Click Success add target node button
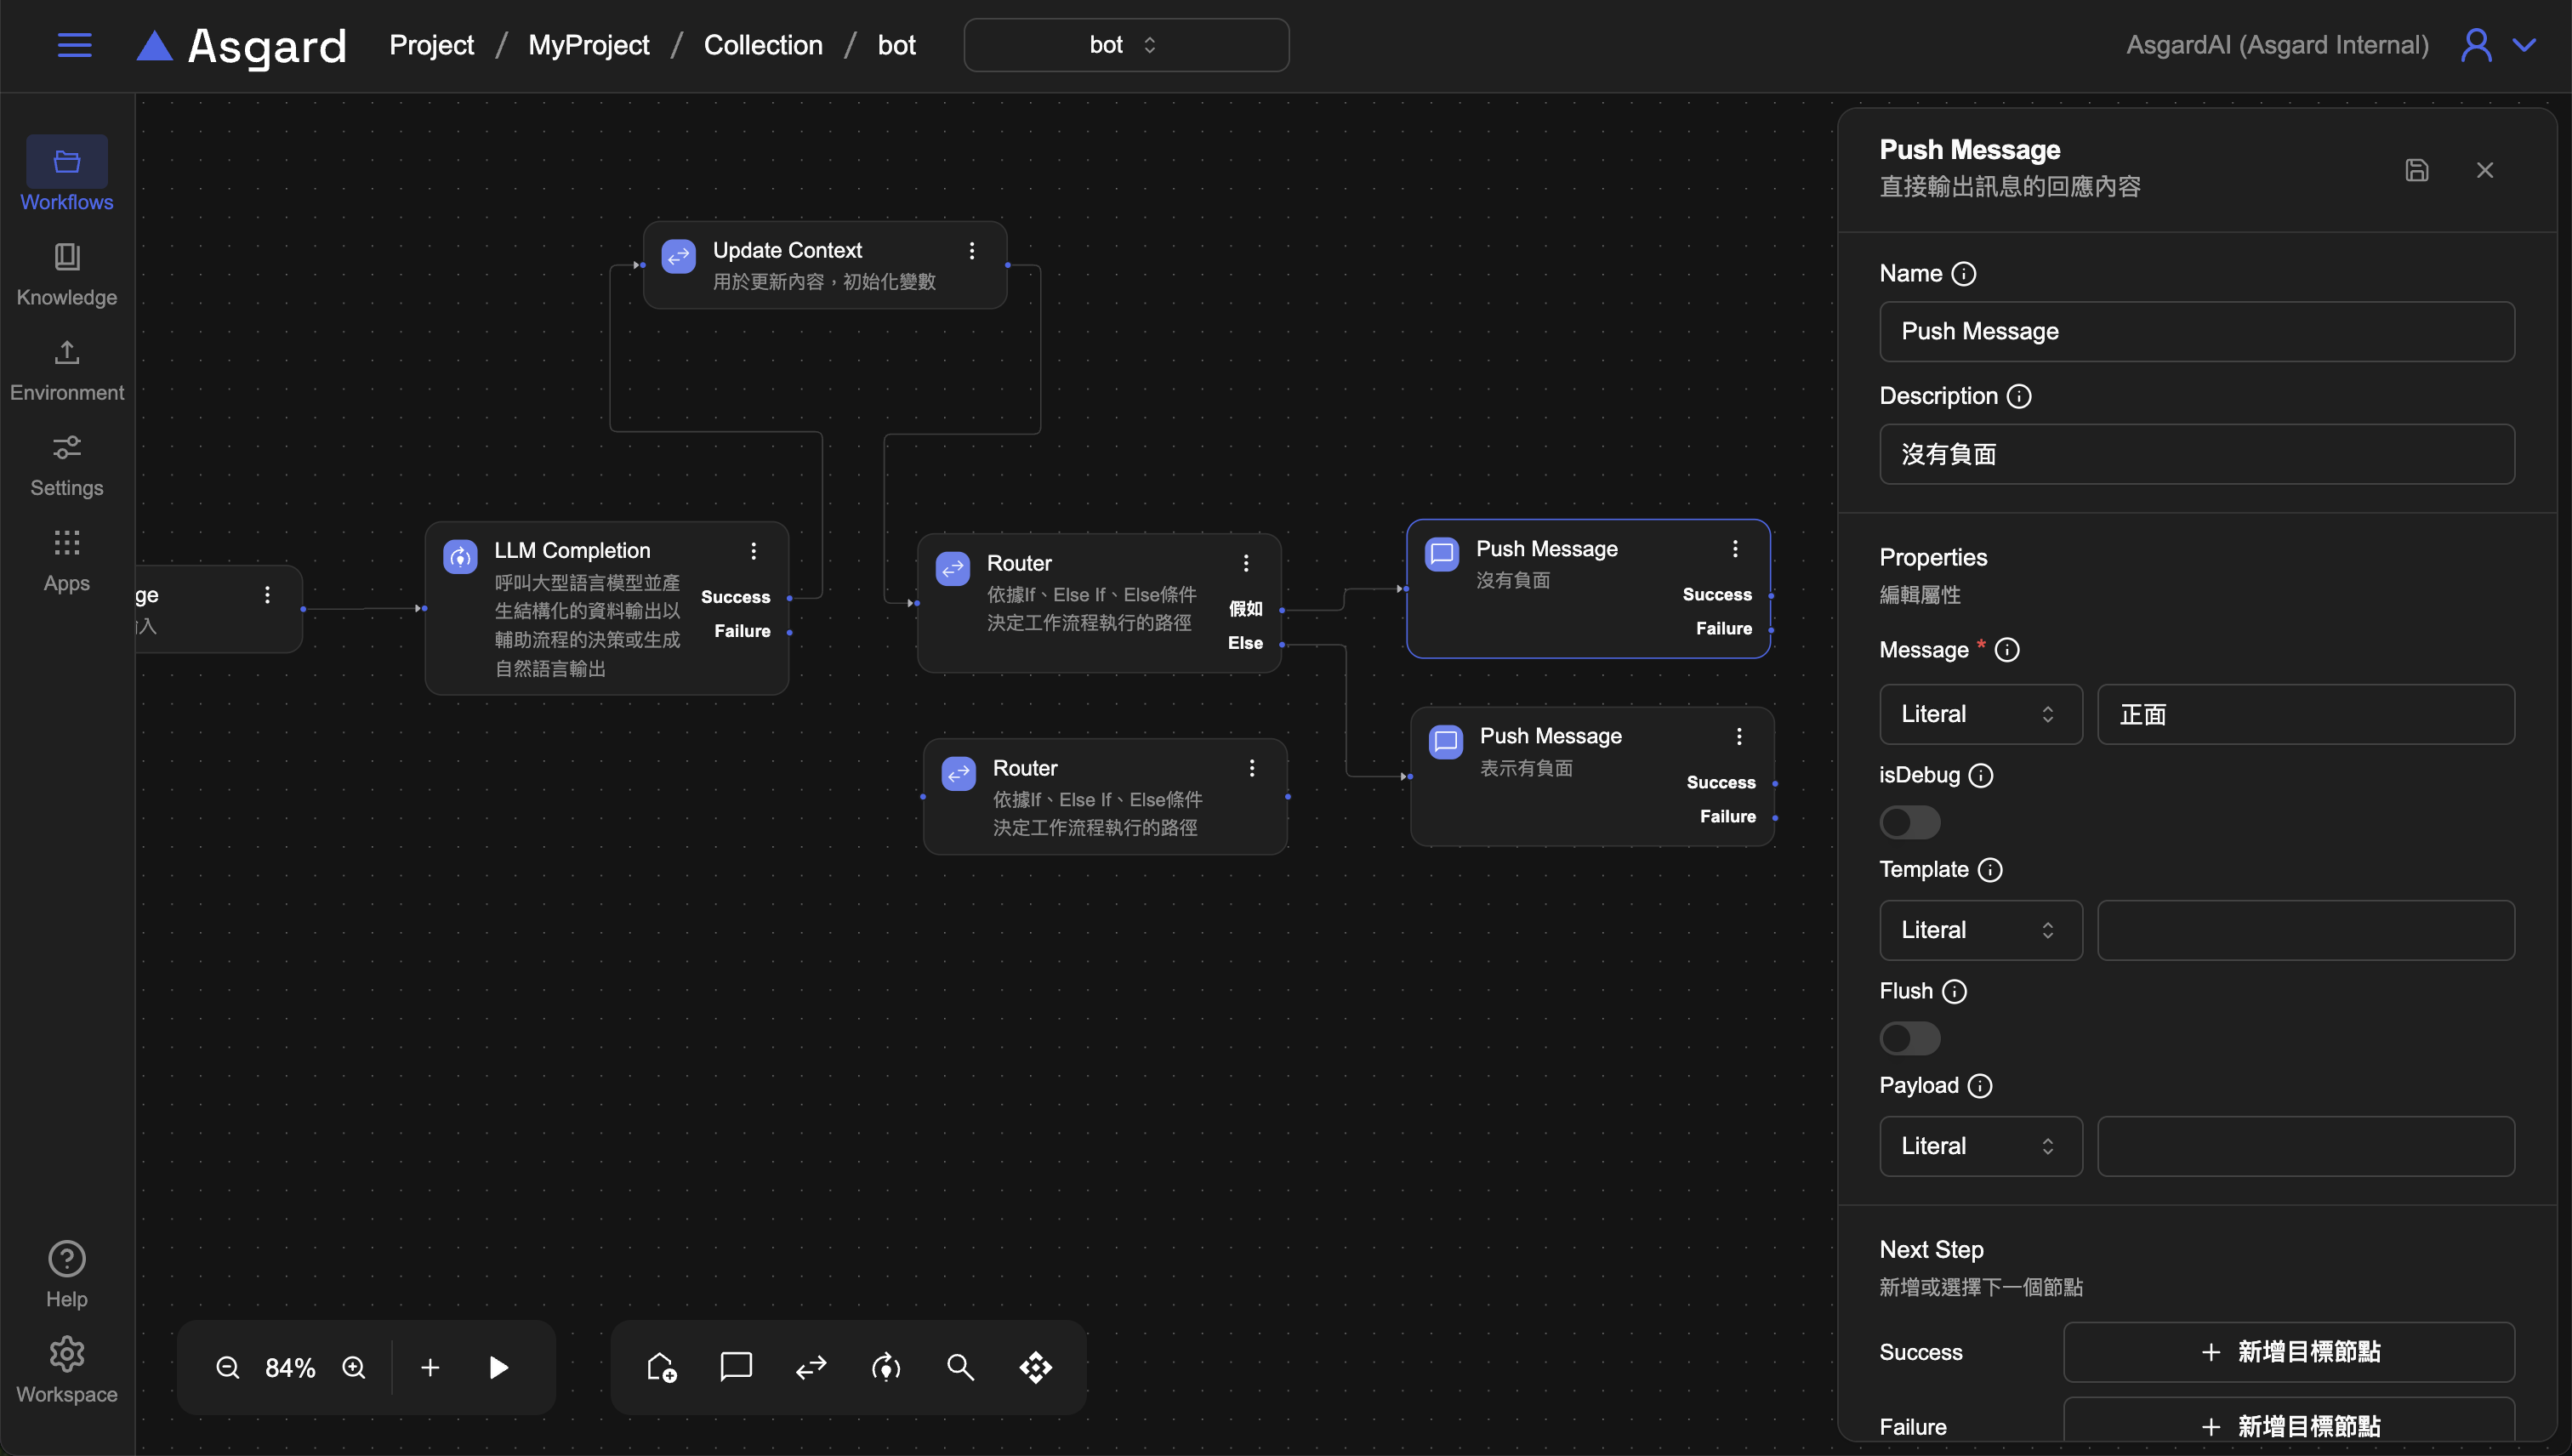 [2288, 1352]
